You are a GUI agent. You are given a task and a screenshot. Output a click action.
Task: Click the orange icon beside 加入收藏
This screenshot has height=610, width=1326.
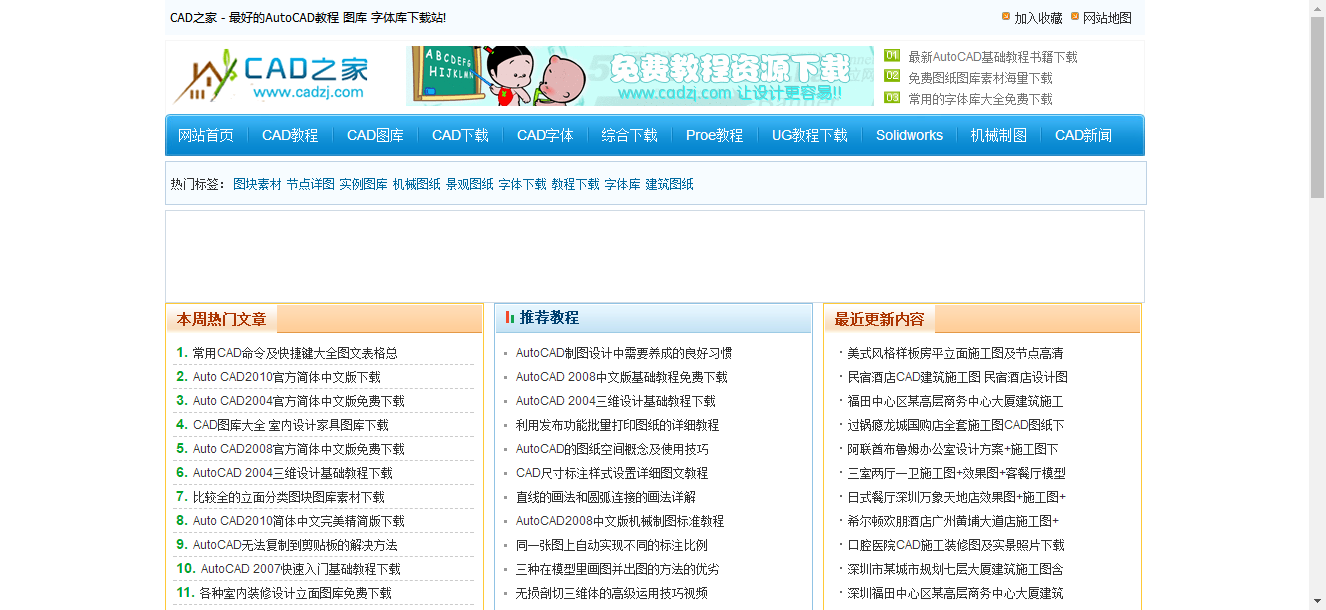tap(1006, 17)
